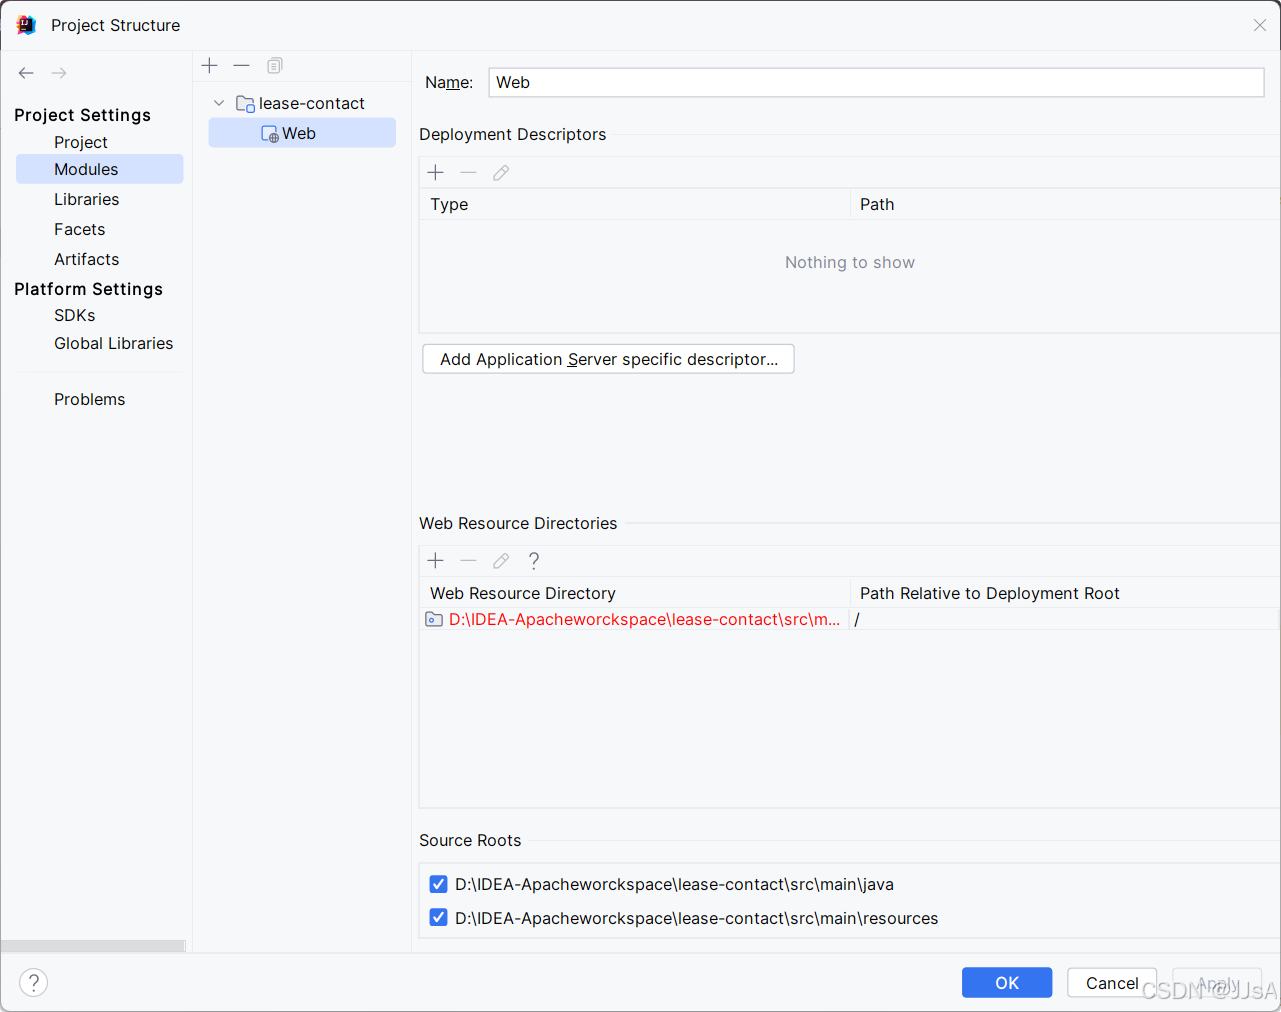Remove deployment descriptor minus icon

[468, 173]
